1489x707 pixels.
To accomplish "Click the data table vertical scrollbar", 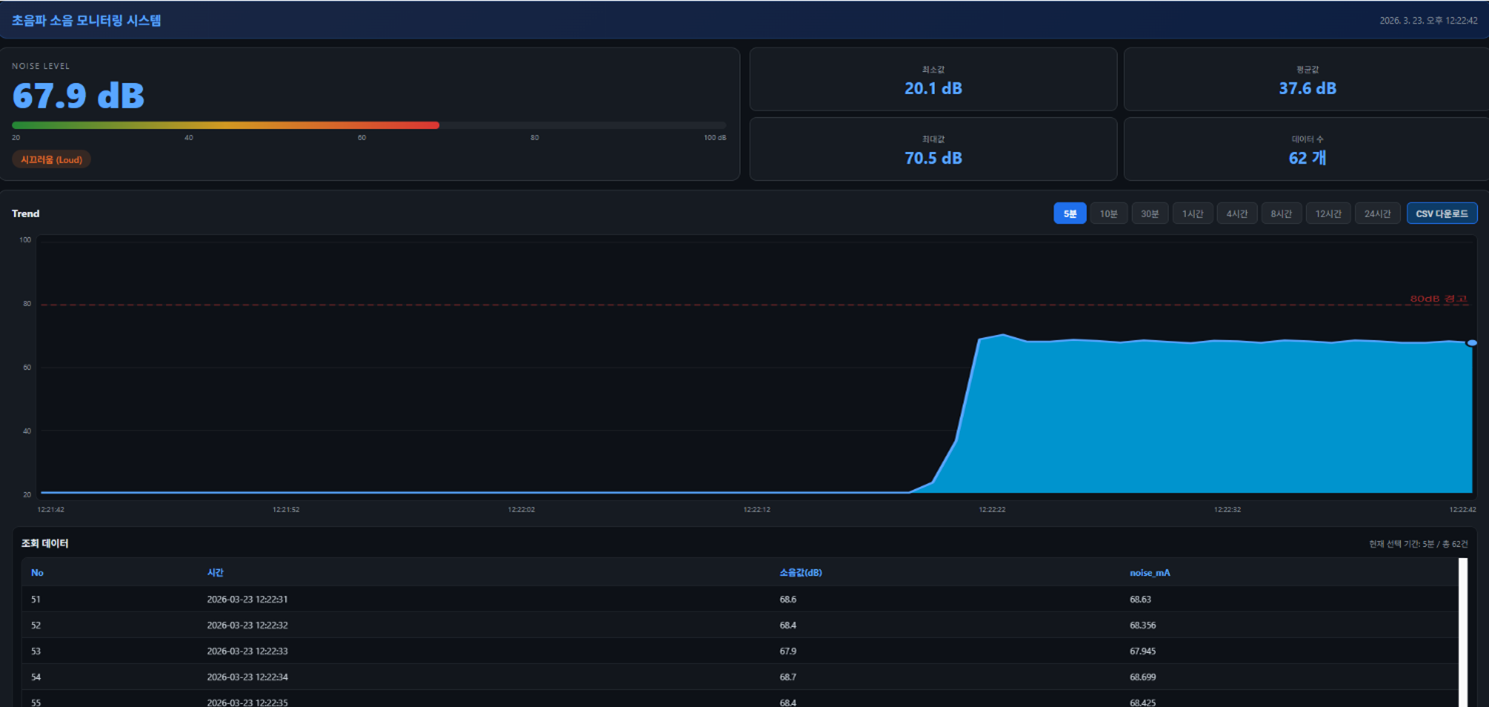I will pyautogui.click(x=1463, y=632).
